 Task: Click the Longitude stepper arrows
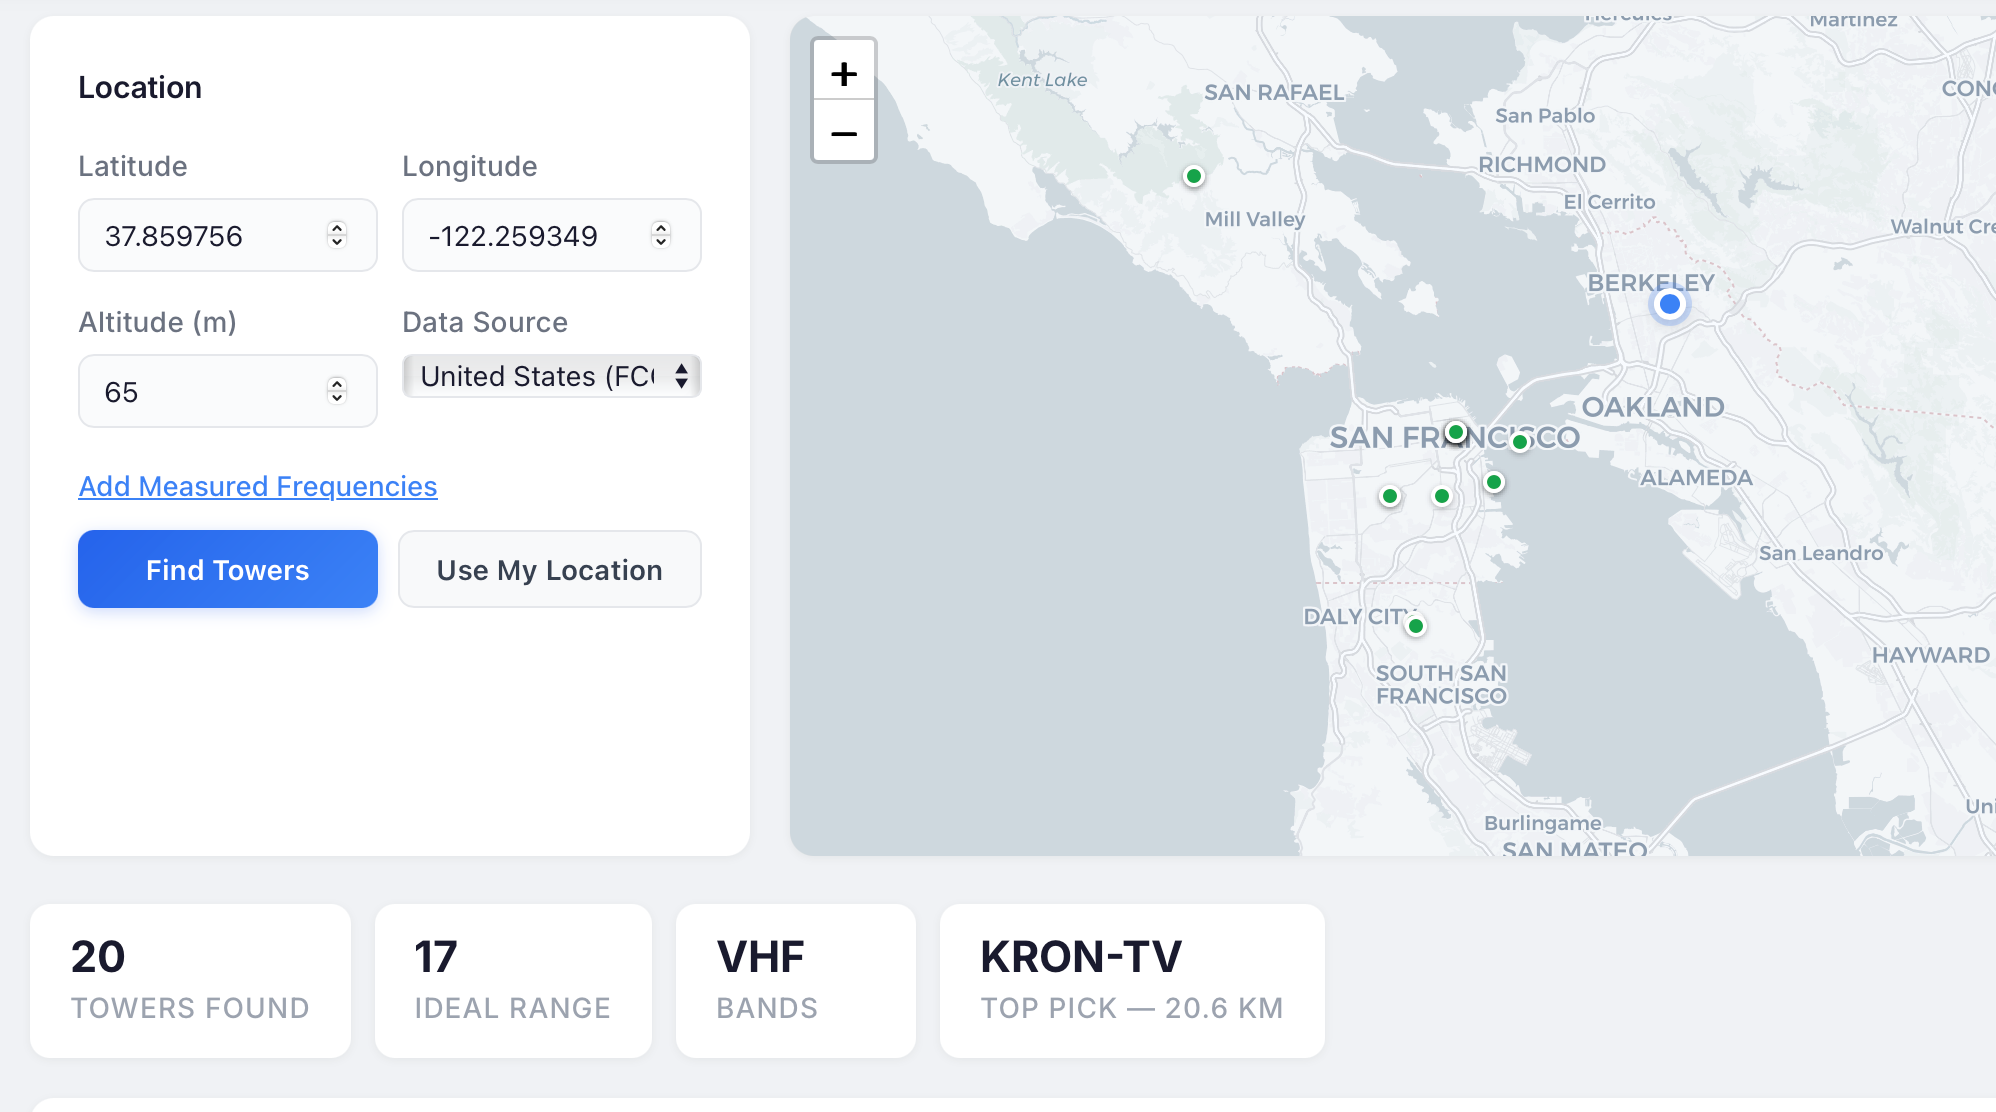(661, 235)
